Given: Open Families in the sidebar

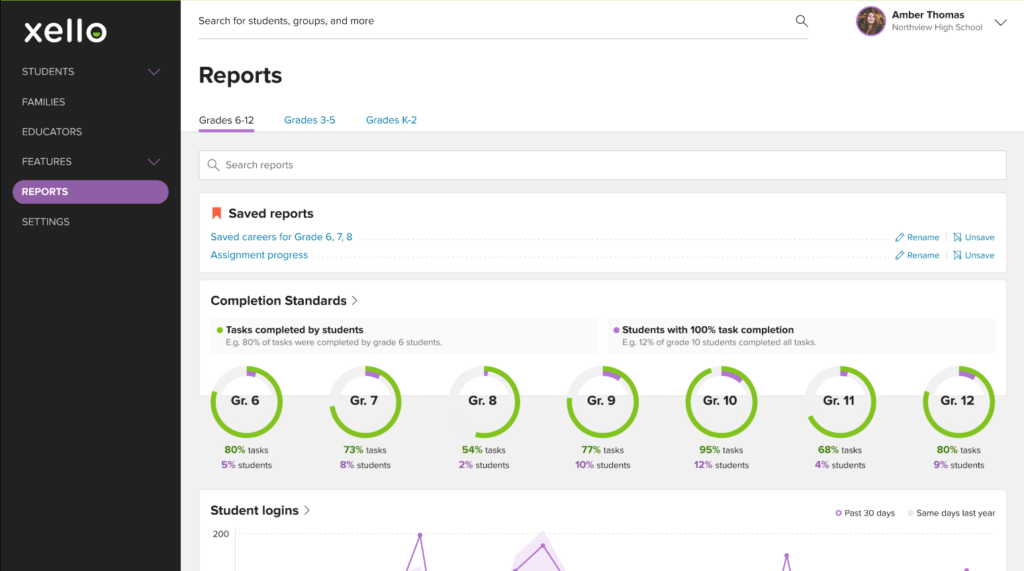Looking at the screenshot, I should coord(43,102).
